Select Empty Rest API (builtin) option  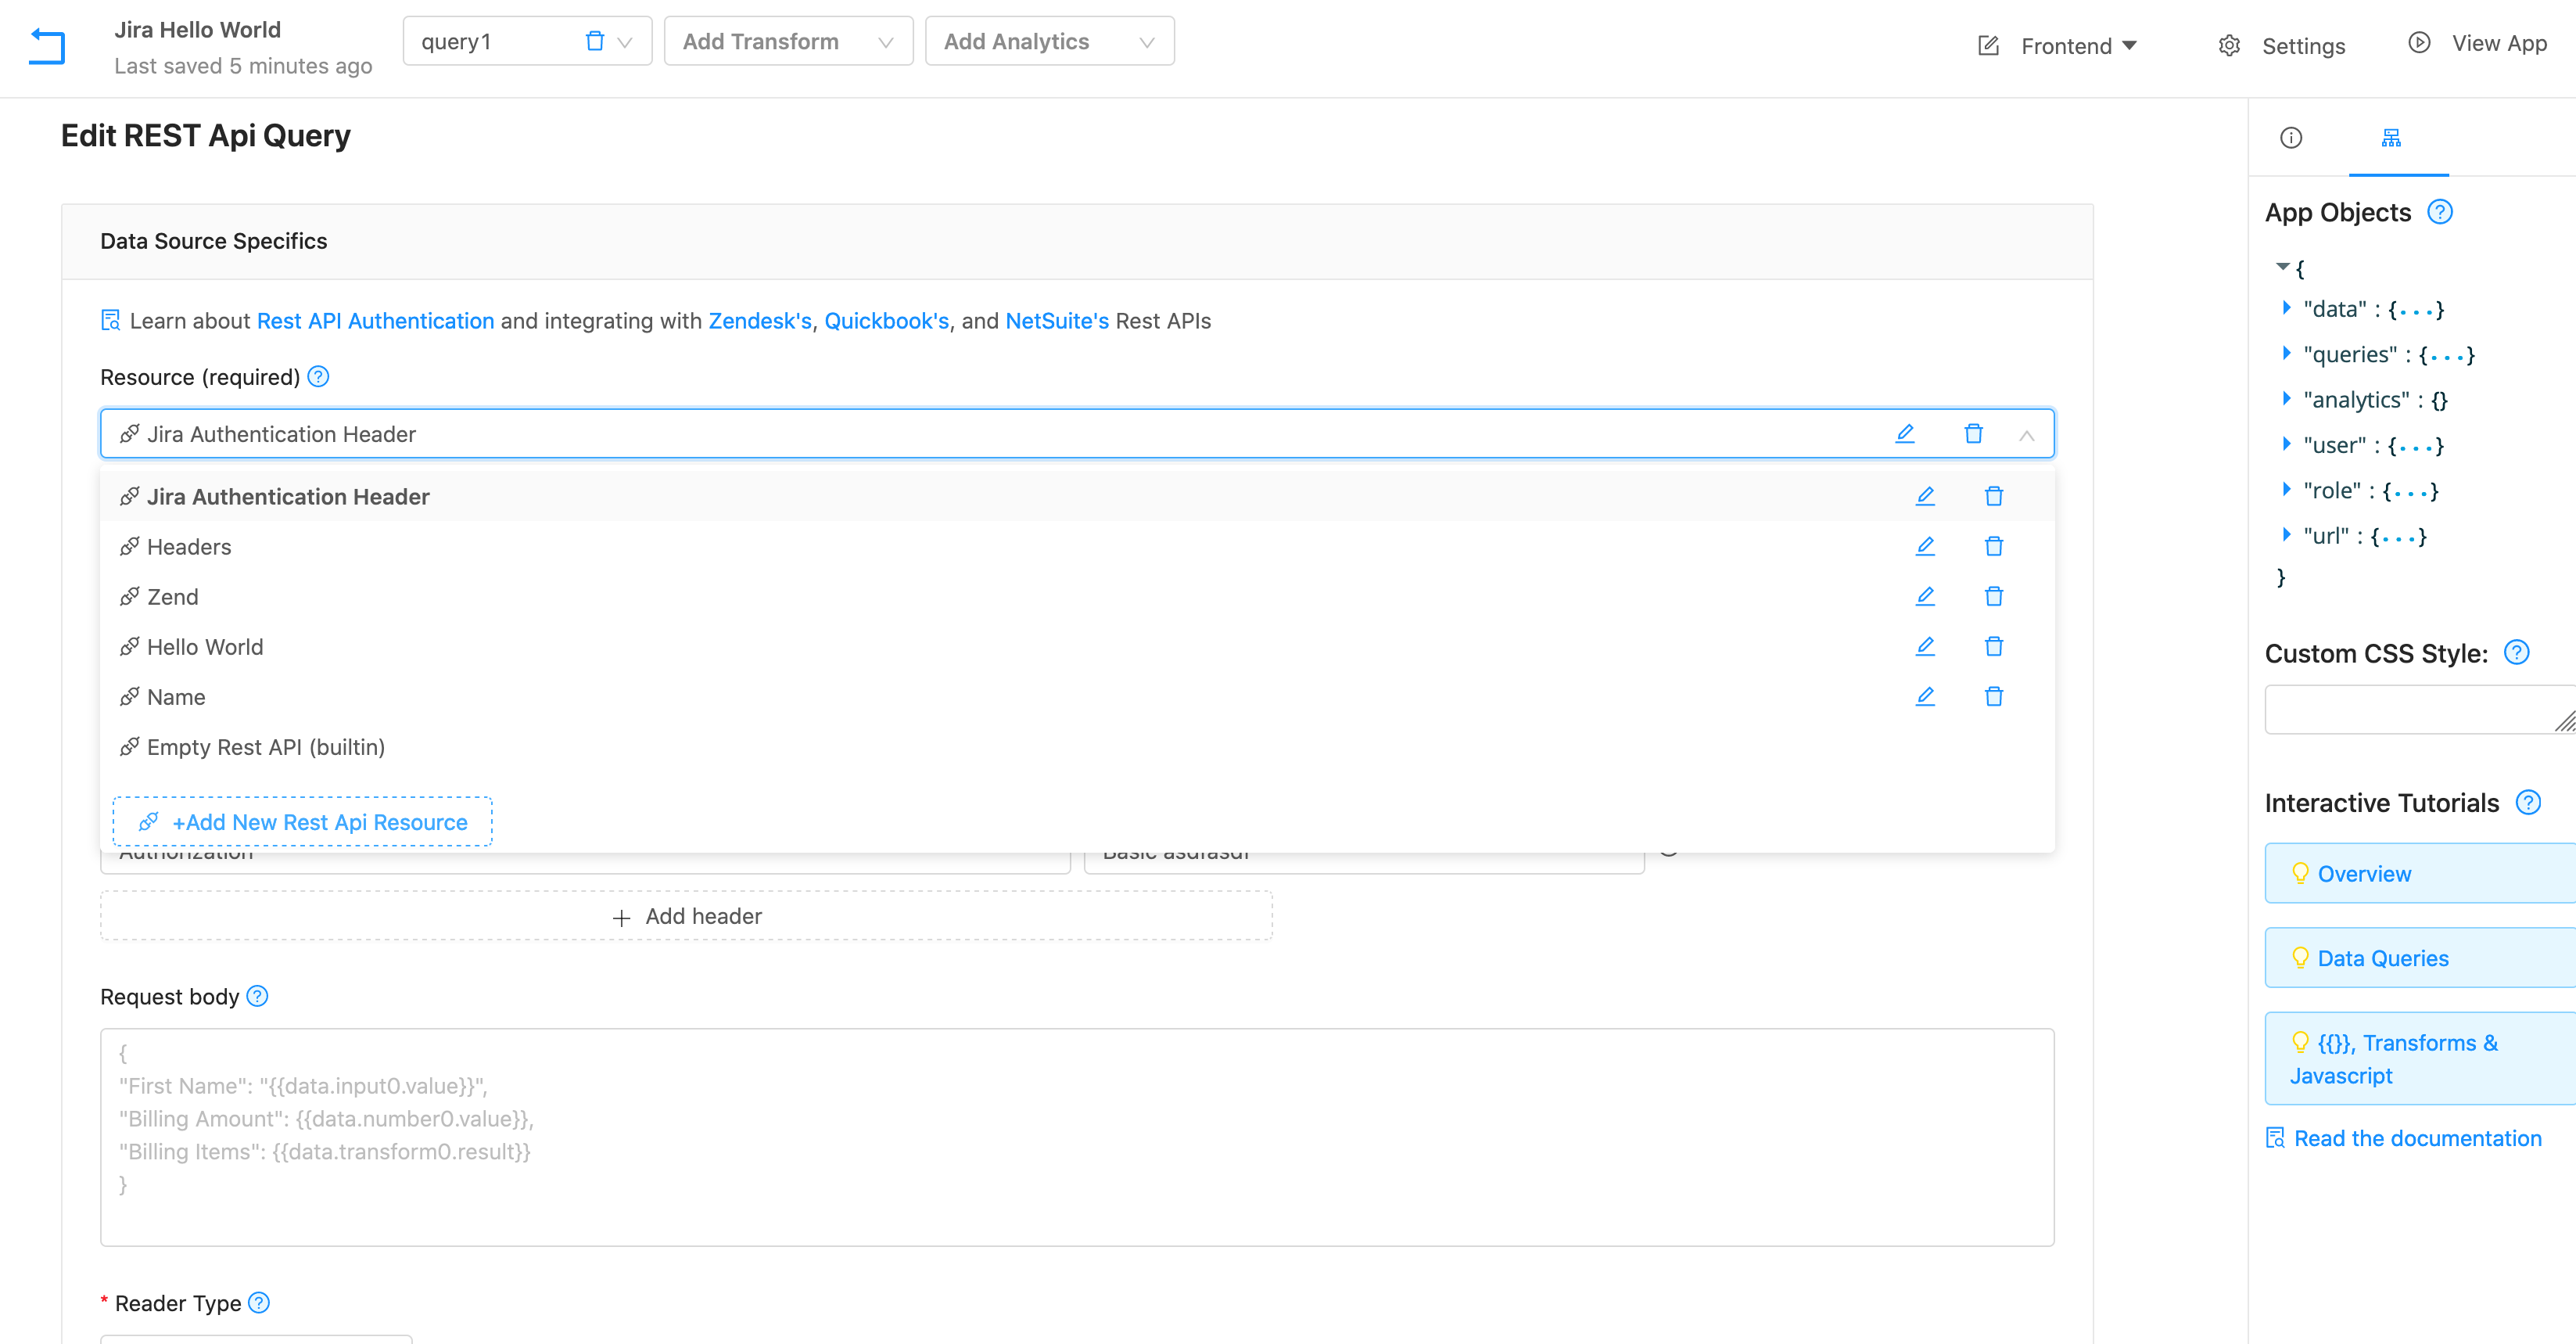[1077, 746]
